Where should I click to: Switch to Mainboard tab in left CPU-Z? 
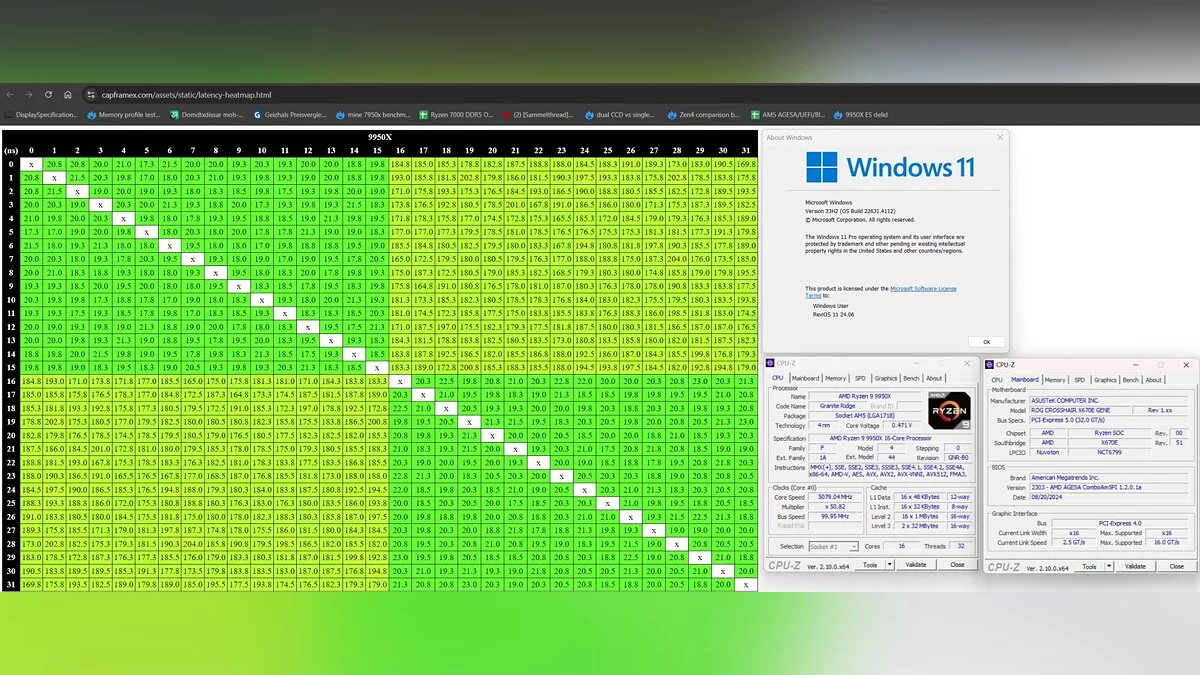pyautogui.click(x=805, y=378)
